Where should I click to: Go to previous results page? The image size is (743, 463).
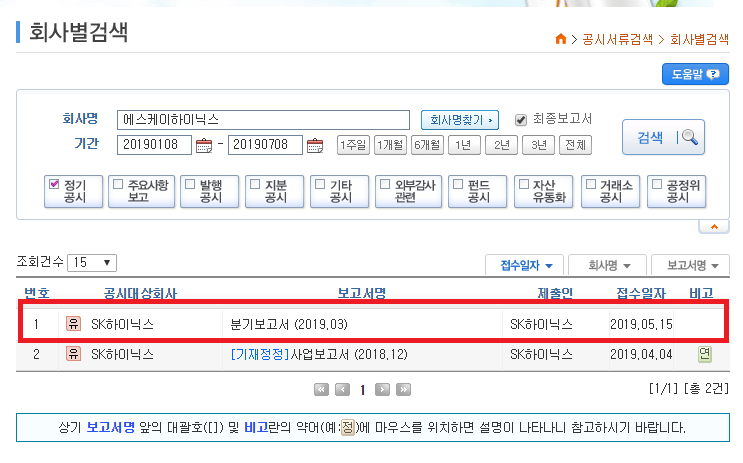342,390
